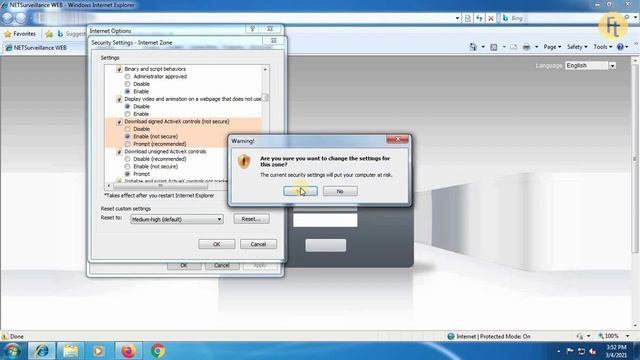Screen dimensions: 640x360
Task: Click the Add to Favorites Bar icon
Action: [x=49, y=34]
